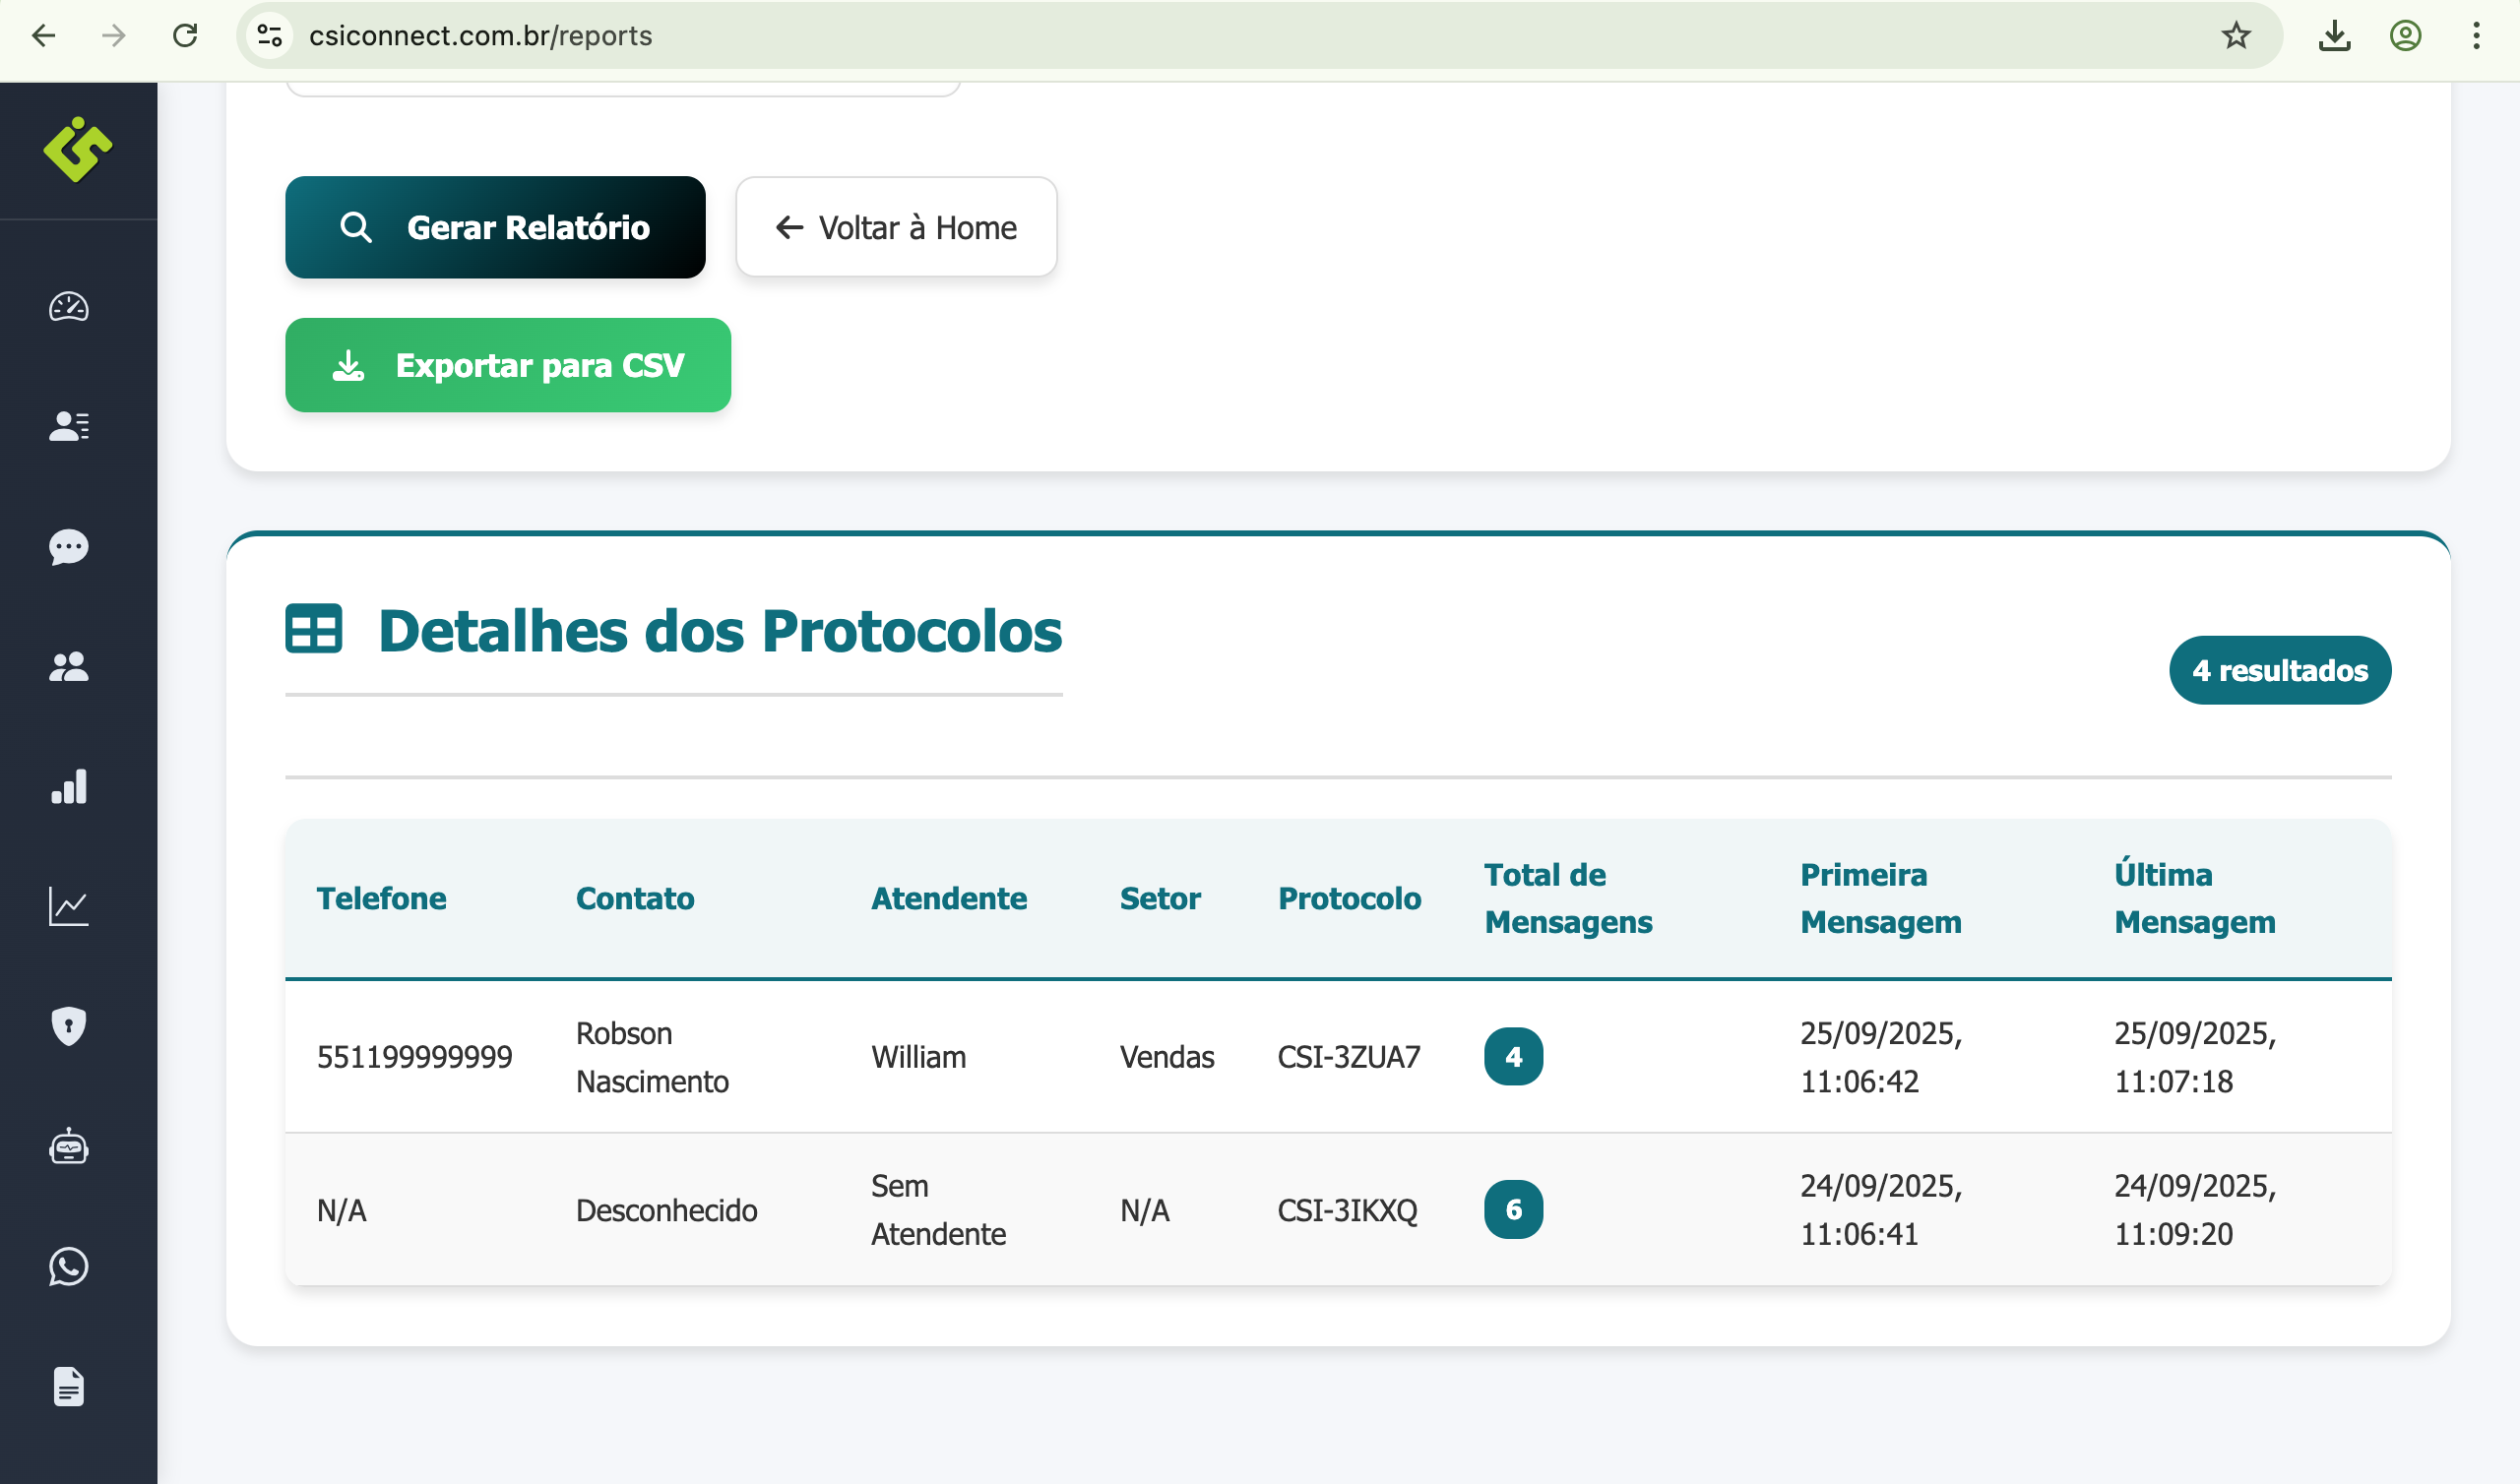Open the security shield section
Screen dimensions: 2520x1484
pyautogui.click(x=68, y=1026)
